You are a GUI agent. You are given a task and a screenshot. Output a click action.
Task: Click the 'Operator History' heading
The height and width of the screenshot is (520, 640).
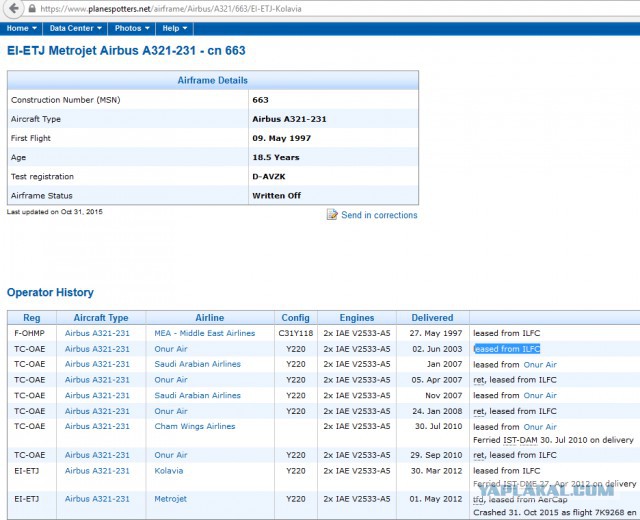(x=50, y=293)
